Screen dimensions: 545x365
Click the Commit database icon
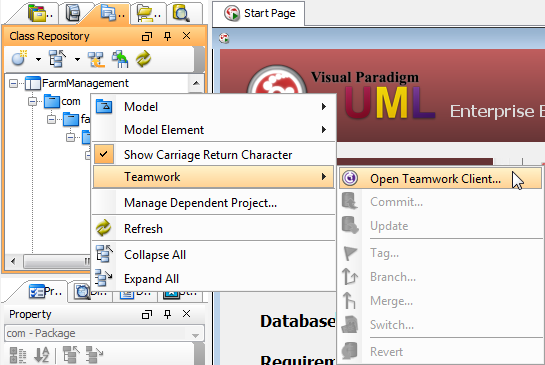pyautogui.click(x=350, y=201)
